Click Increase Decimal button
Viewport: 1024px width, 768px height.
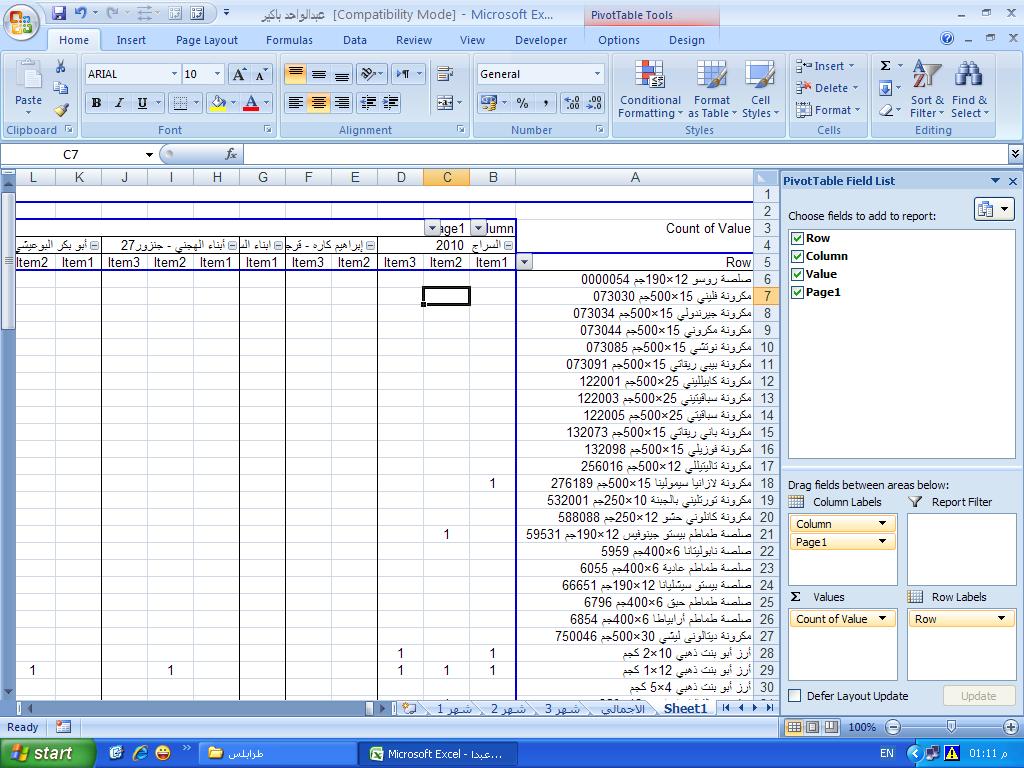point(571,103)
